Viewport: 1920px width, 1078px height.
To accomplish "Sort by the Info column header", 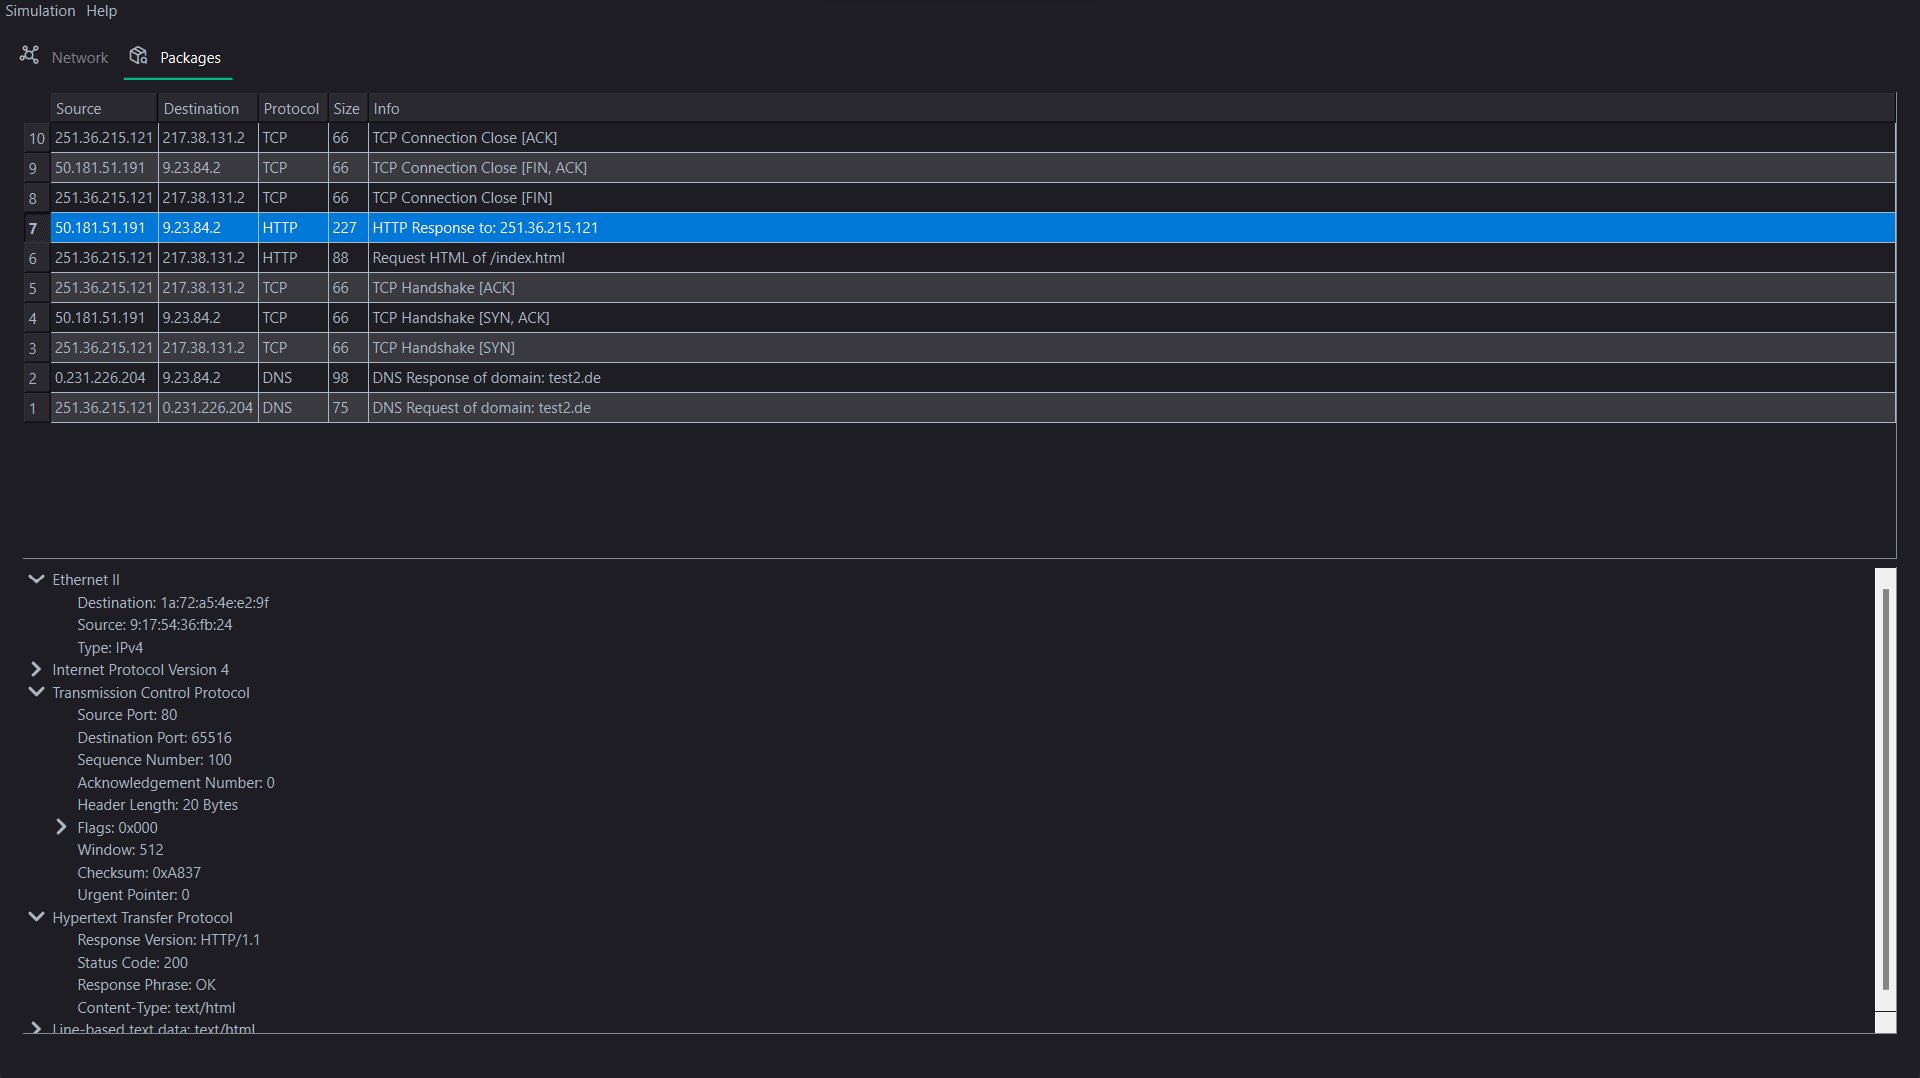I will 1132,108.
